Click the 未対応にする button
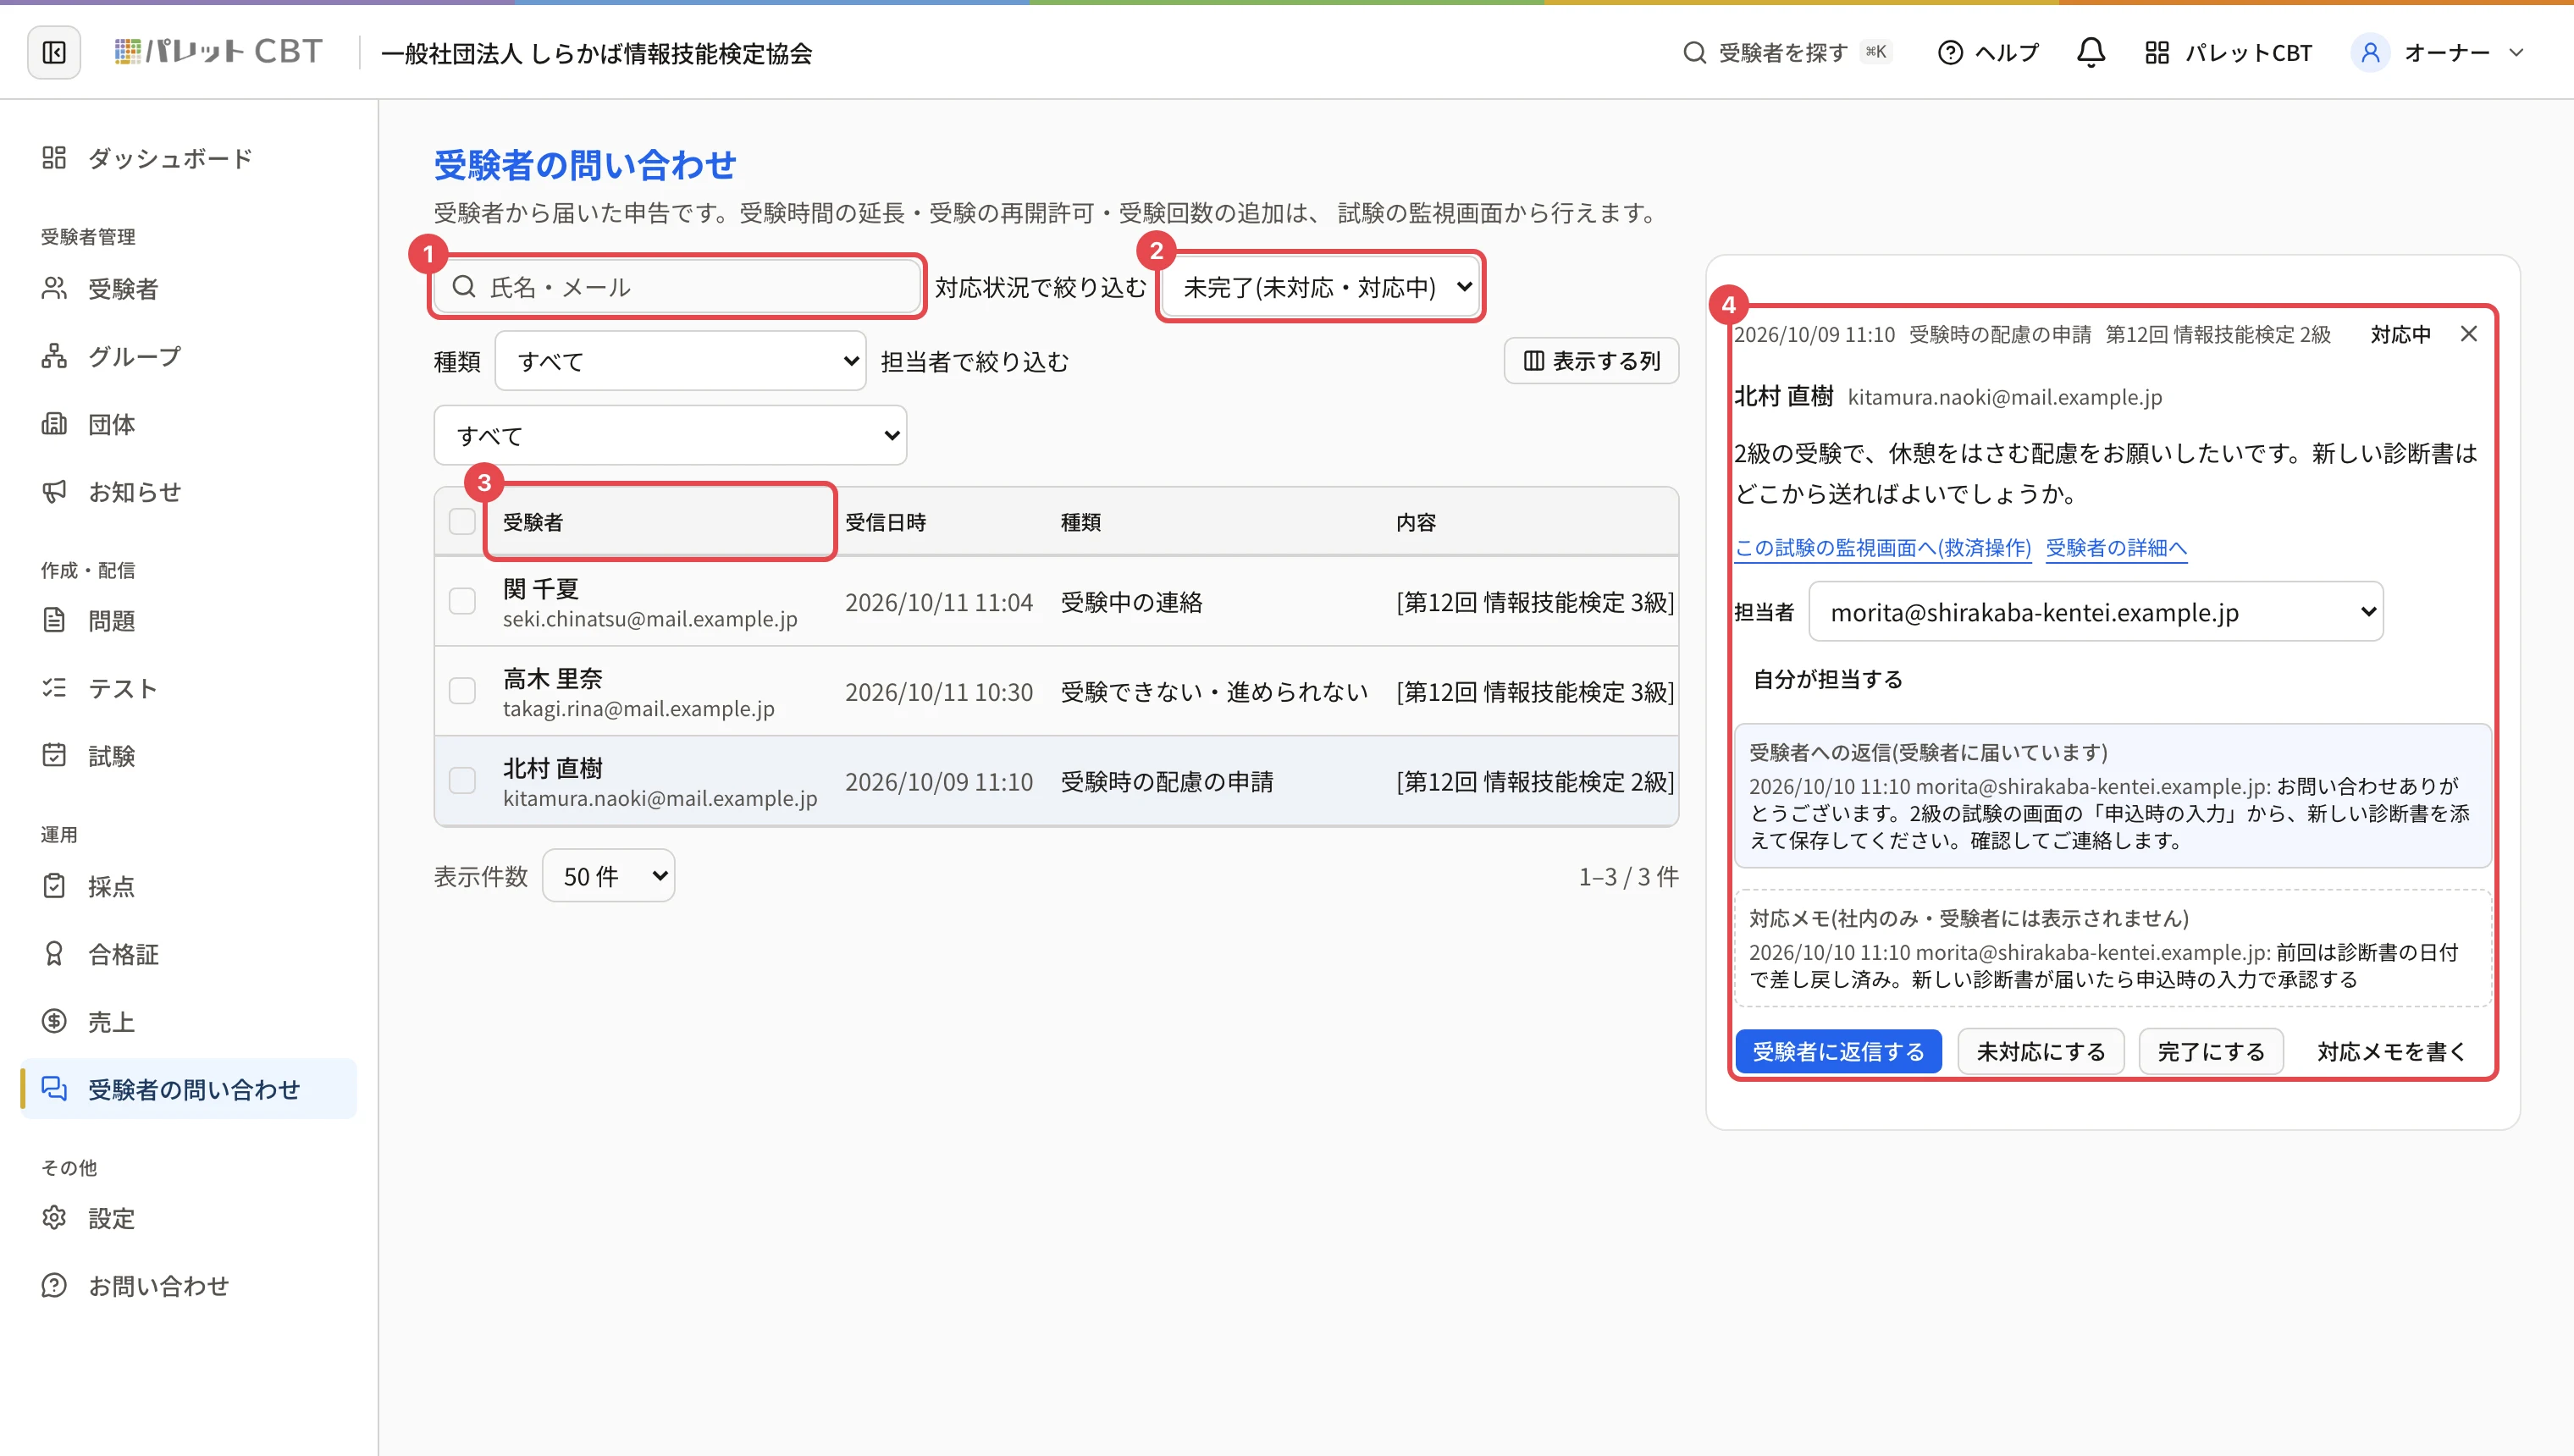The image size is (2574, 1456). click(x=2041, y=1052)
